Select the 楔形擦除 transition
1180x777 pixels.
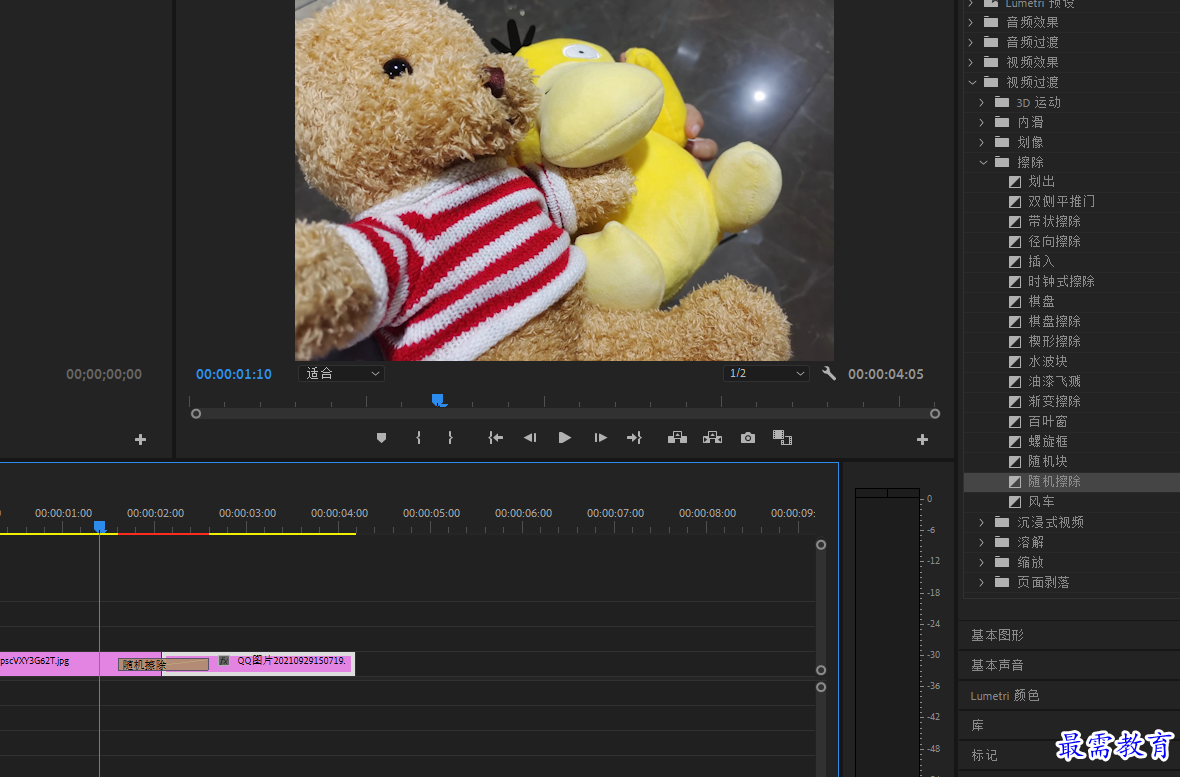point(1054,341)
